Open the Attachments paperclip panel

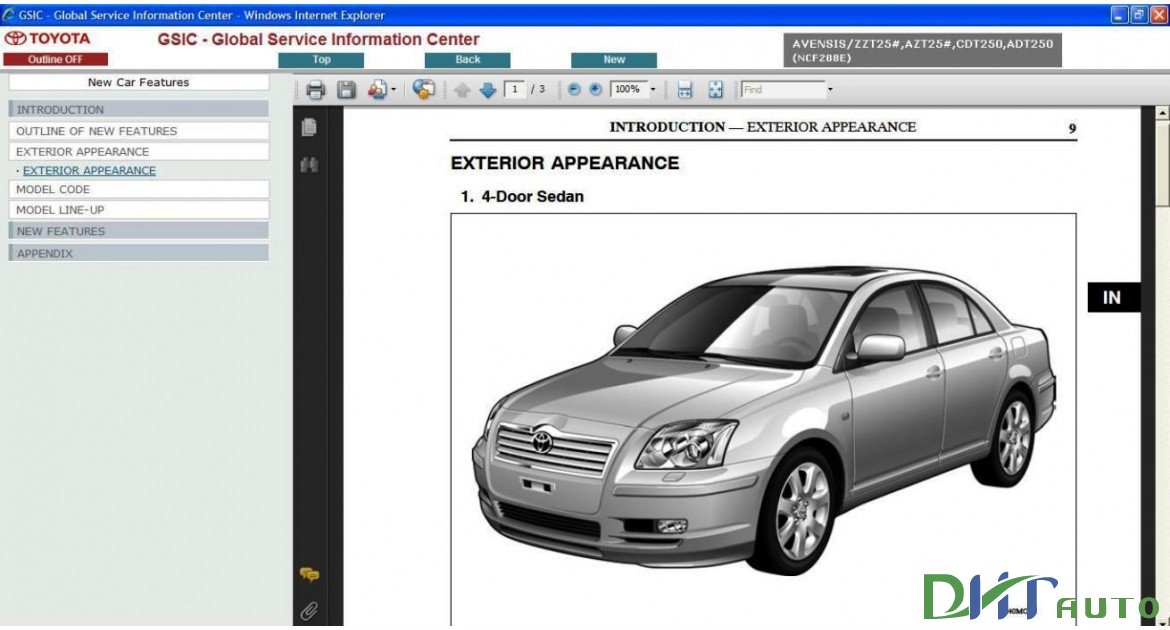[x=310, y=608]
